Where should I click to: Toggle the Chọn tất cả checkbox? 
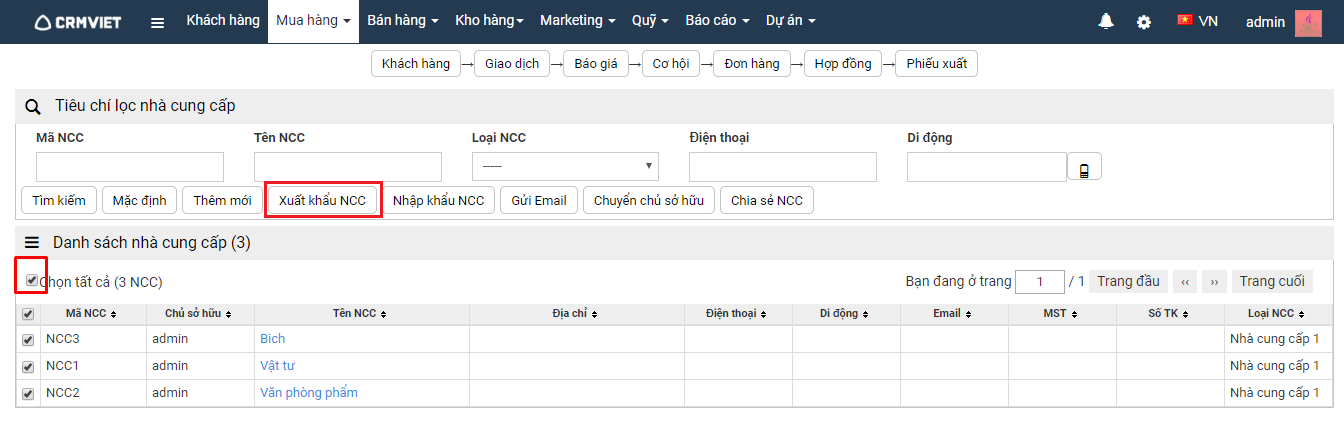pos(32,281)
